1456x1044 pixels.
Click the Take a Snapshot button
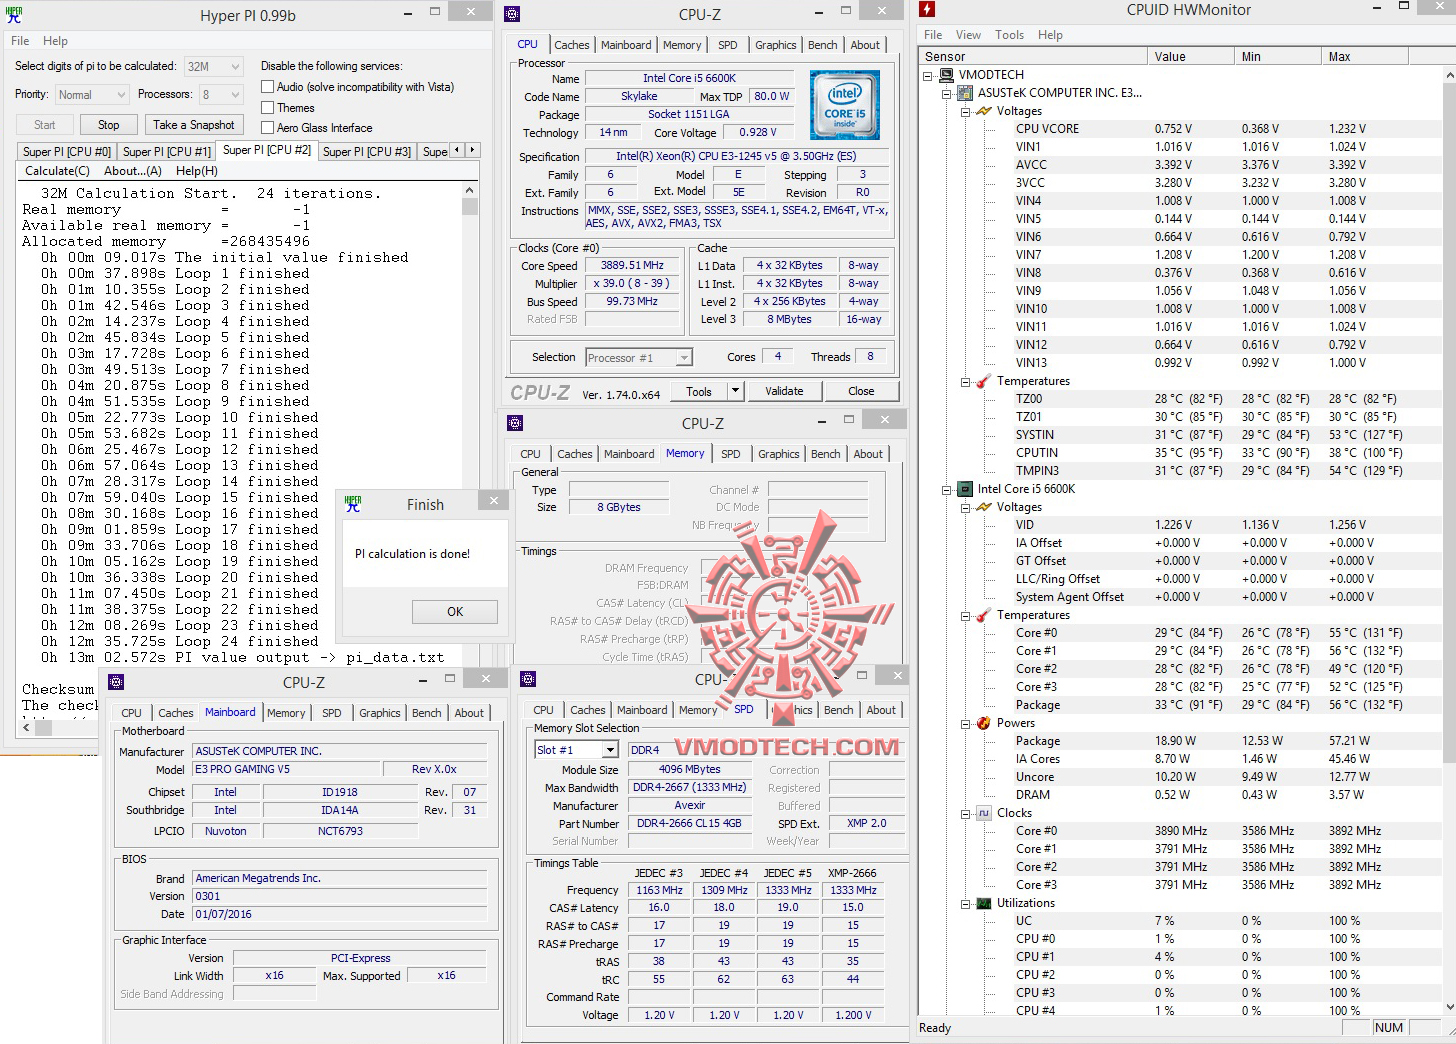[194, 125]
